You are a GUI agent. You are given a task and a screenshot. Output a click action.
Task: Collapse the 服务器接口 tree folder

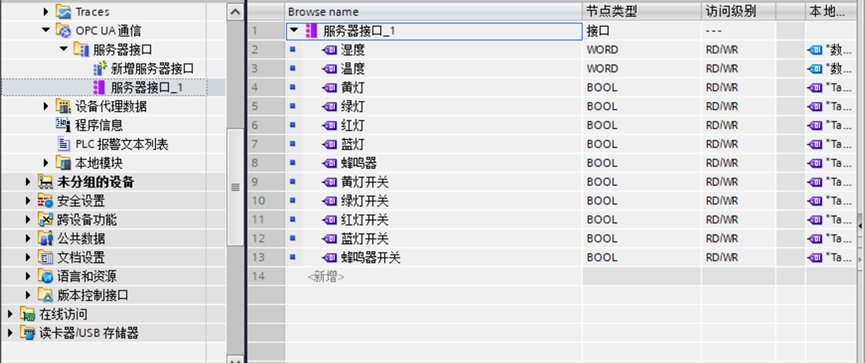pos(64,50)
